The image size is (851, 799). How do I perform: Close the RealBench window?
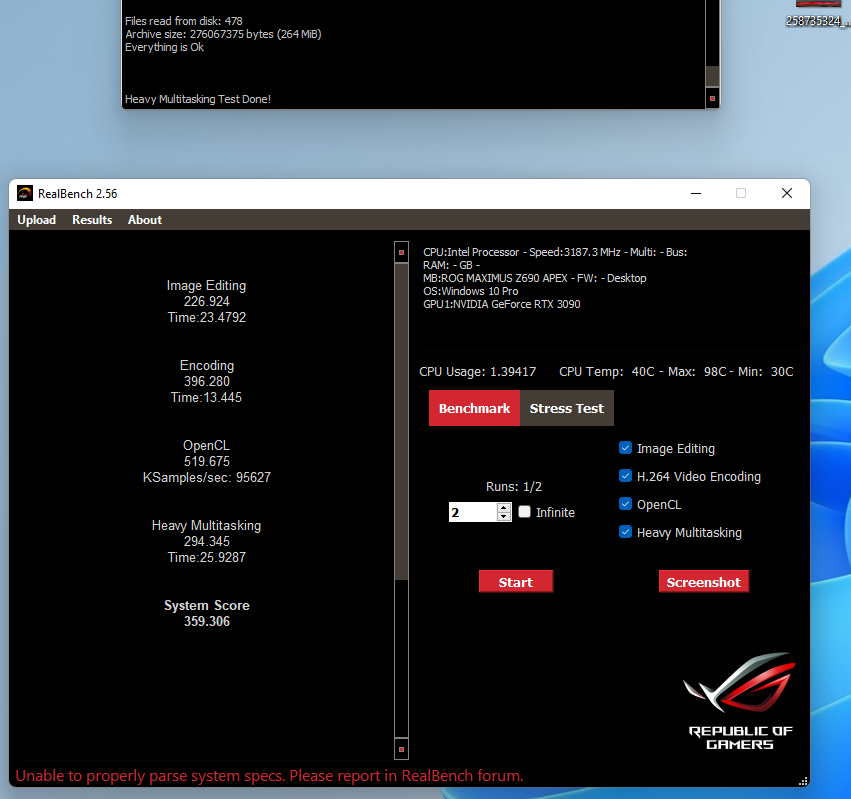click(786, 193)
